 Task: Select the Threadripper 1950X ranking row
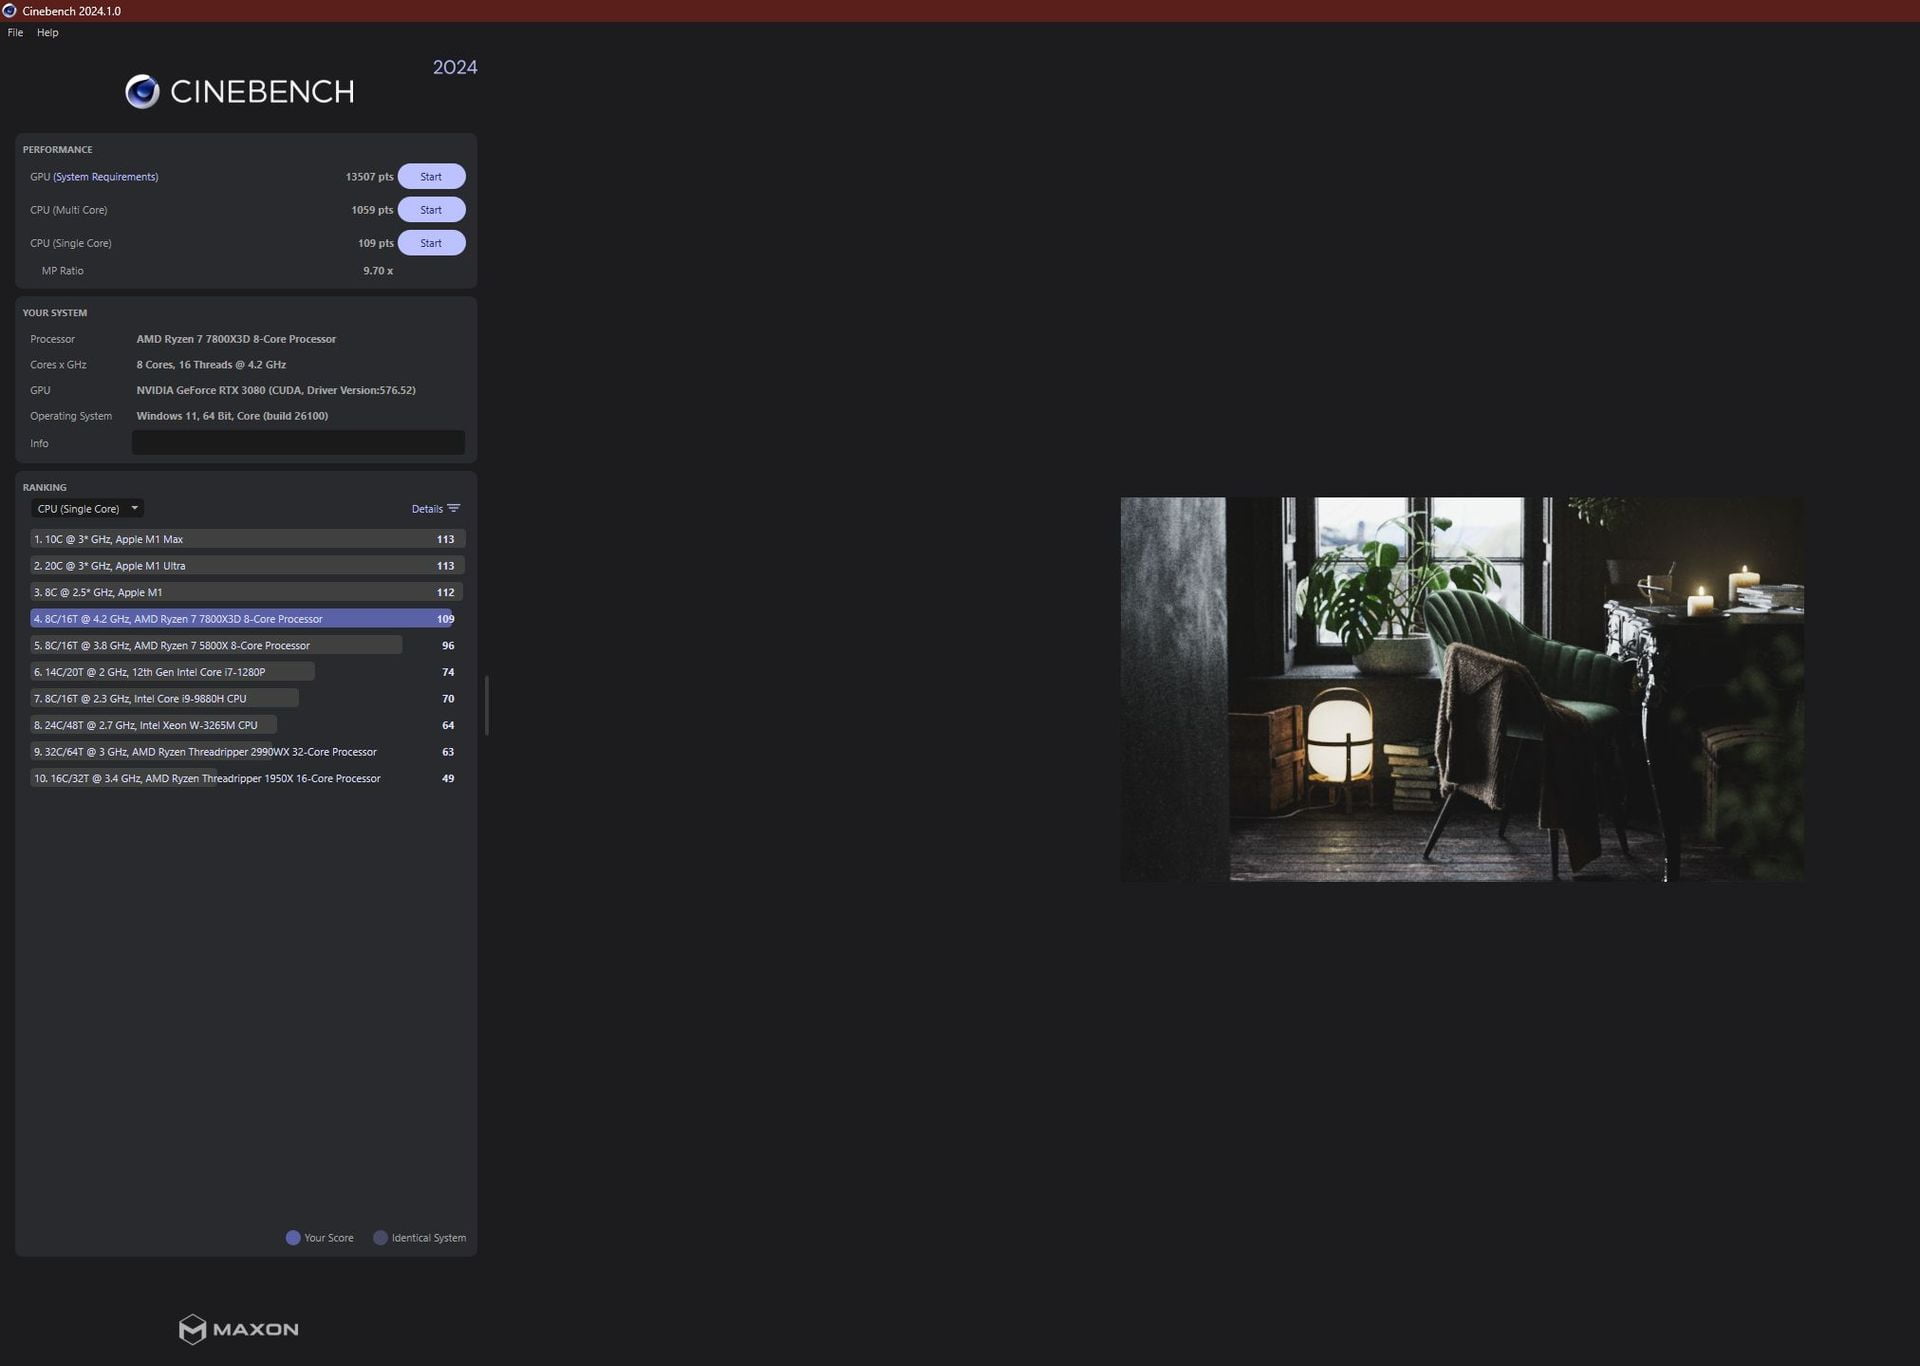[247, 778]
